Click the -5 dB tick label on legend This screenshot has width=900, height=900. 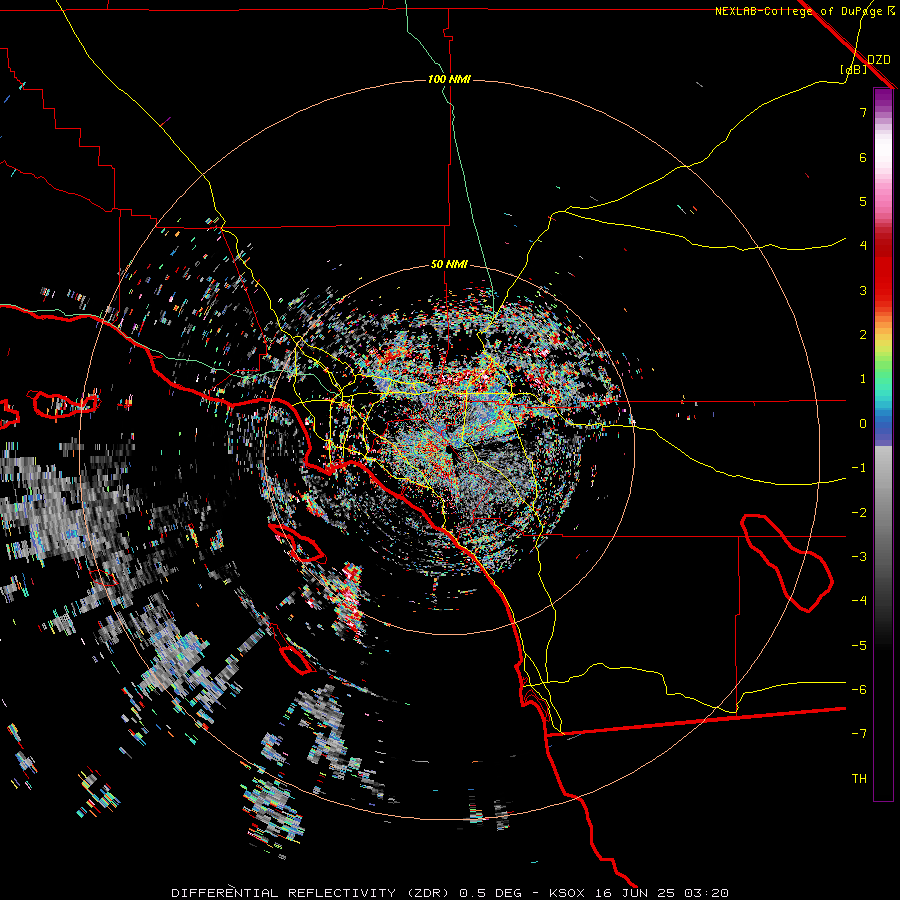pyautogui.click(x=859, y=646)
